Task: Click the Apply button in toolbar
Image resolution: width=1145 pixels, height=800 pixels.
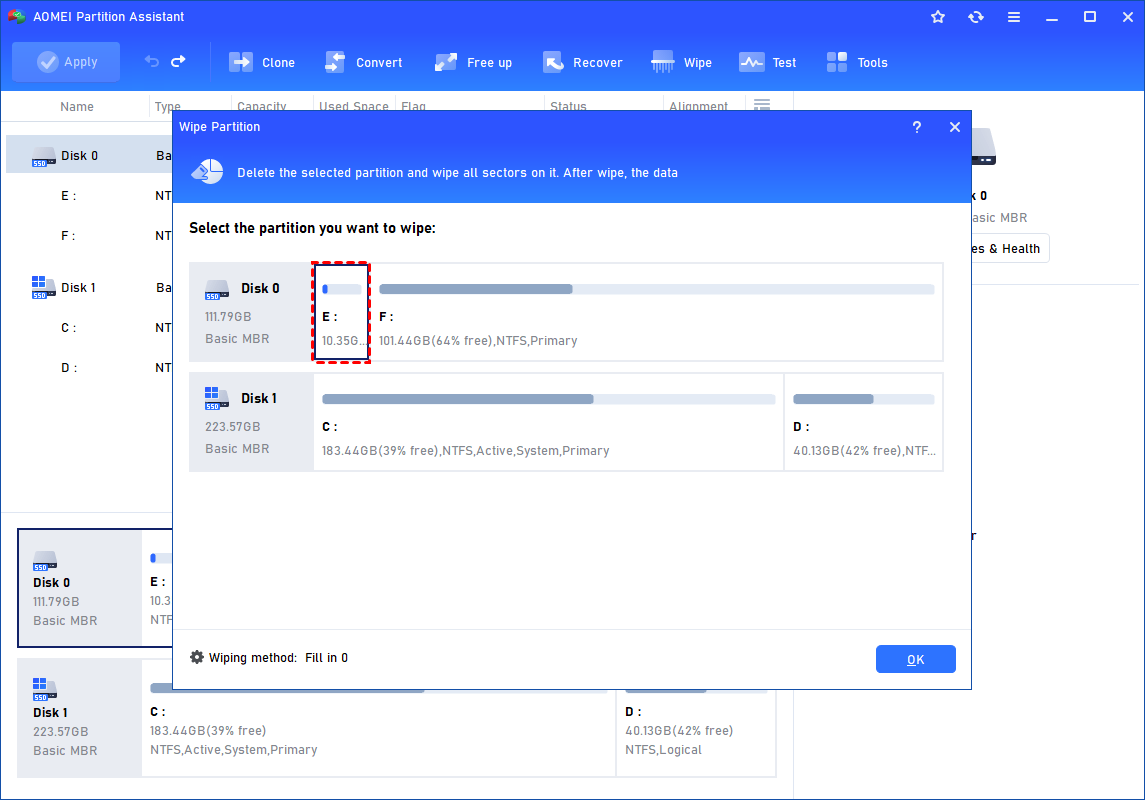Action: coord(66,62)
